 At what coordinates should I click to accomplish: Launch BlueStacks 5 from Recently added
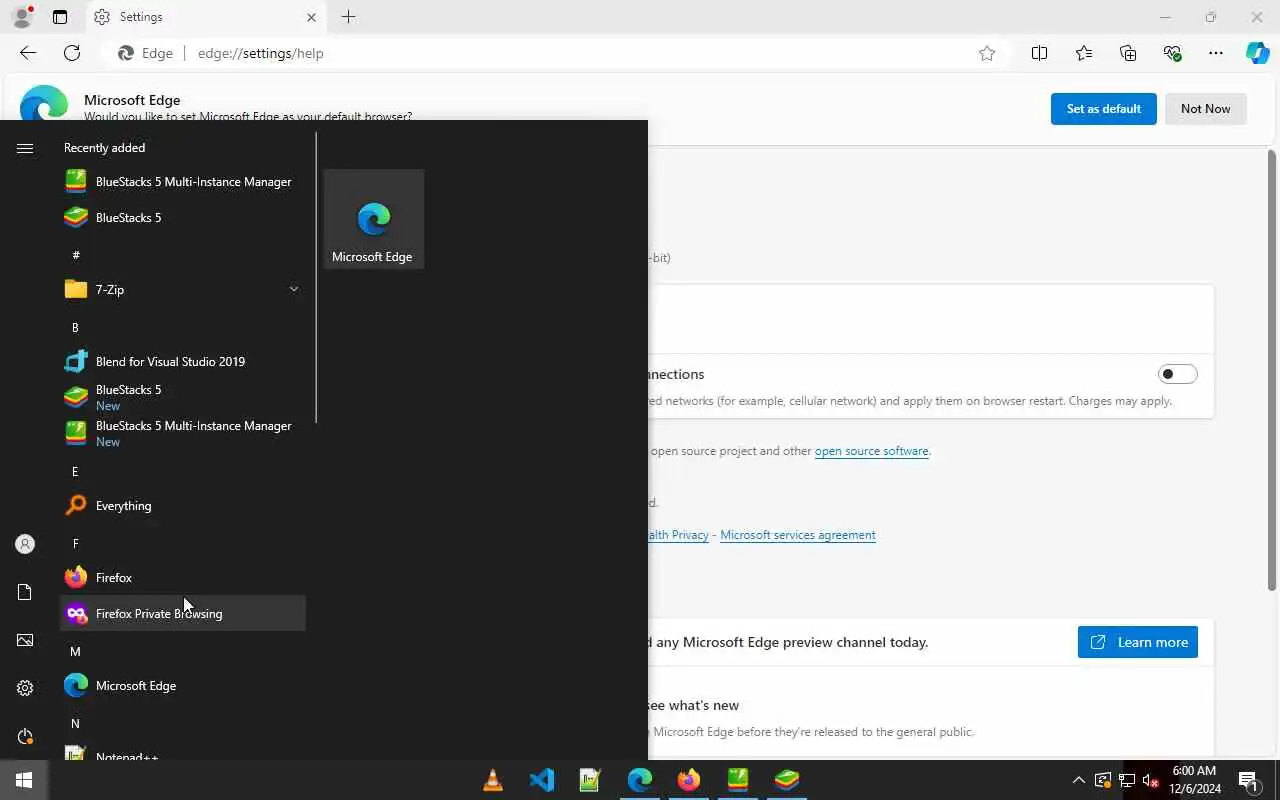pos(182,217)
